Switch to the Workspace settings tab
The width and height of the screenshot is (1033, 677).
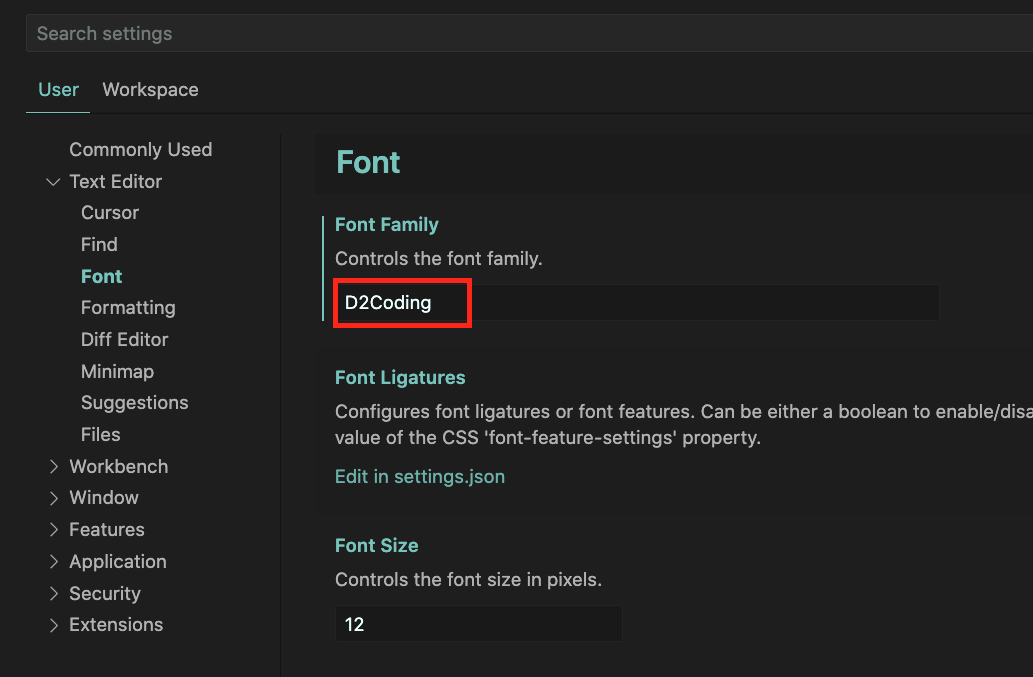click(x=150, y=89)
